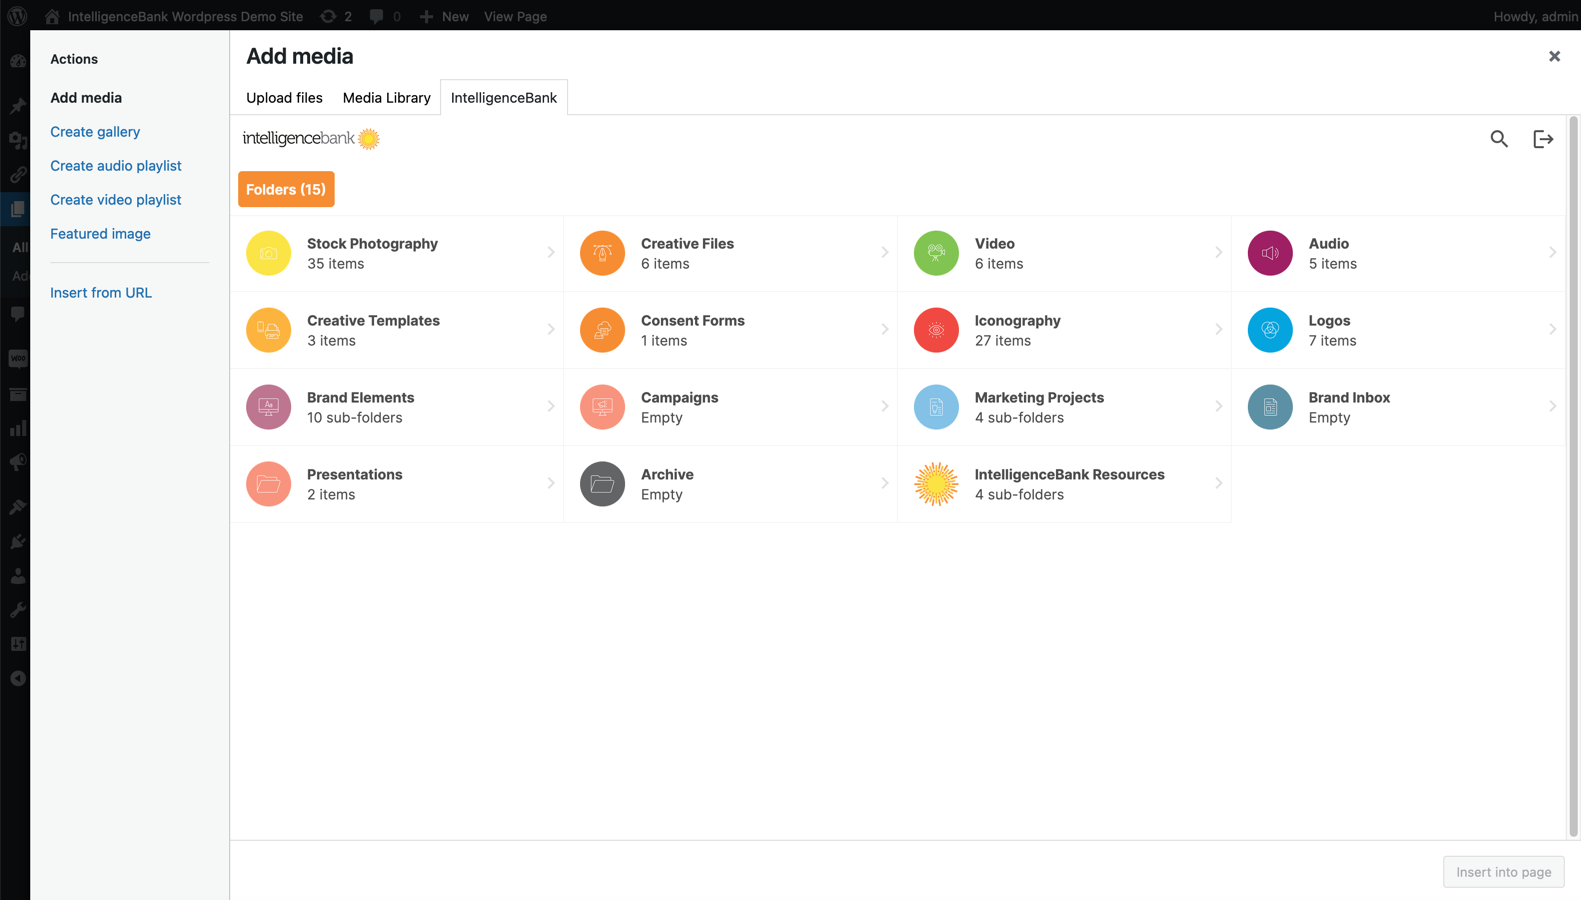The height and width of the screenshot is (900, 1581).
Task: Click the IntelligenceBank Wordpress Demo Site link
Action: [x=175, y=16]
